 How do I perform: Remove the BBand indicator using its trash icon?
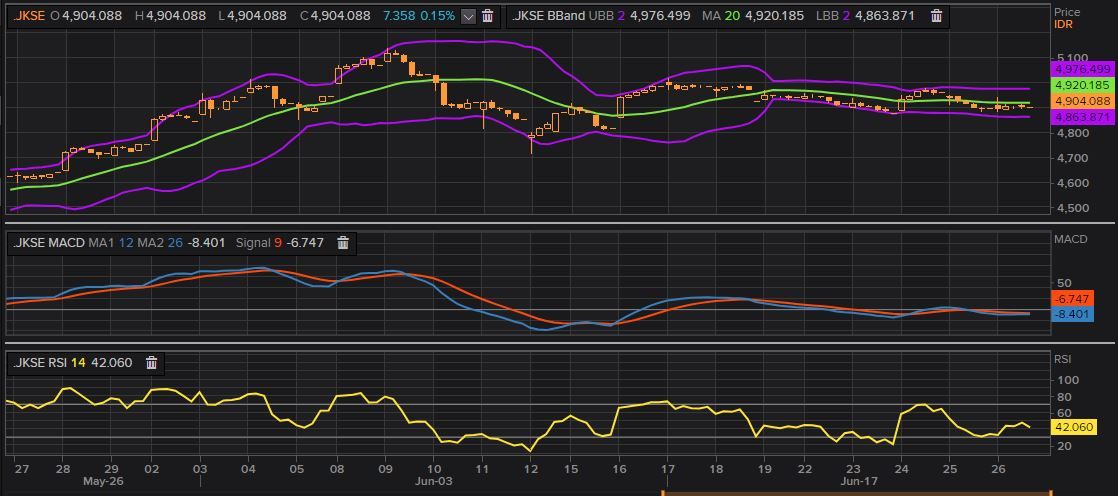tap(937, 16)
